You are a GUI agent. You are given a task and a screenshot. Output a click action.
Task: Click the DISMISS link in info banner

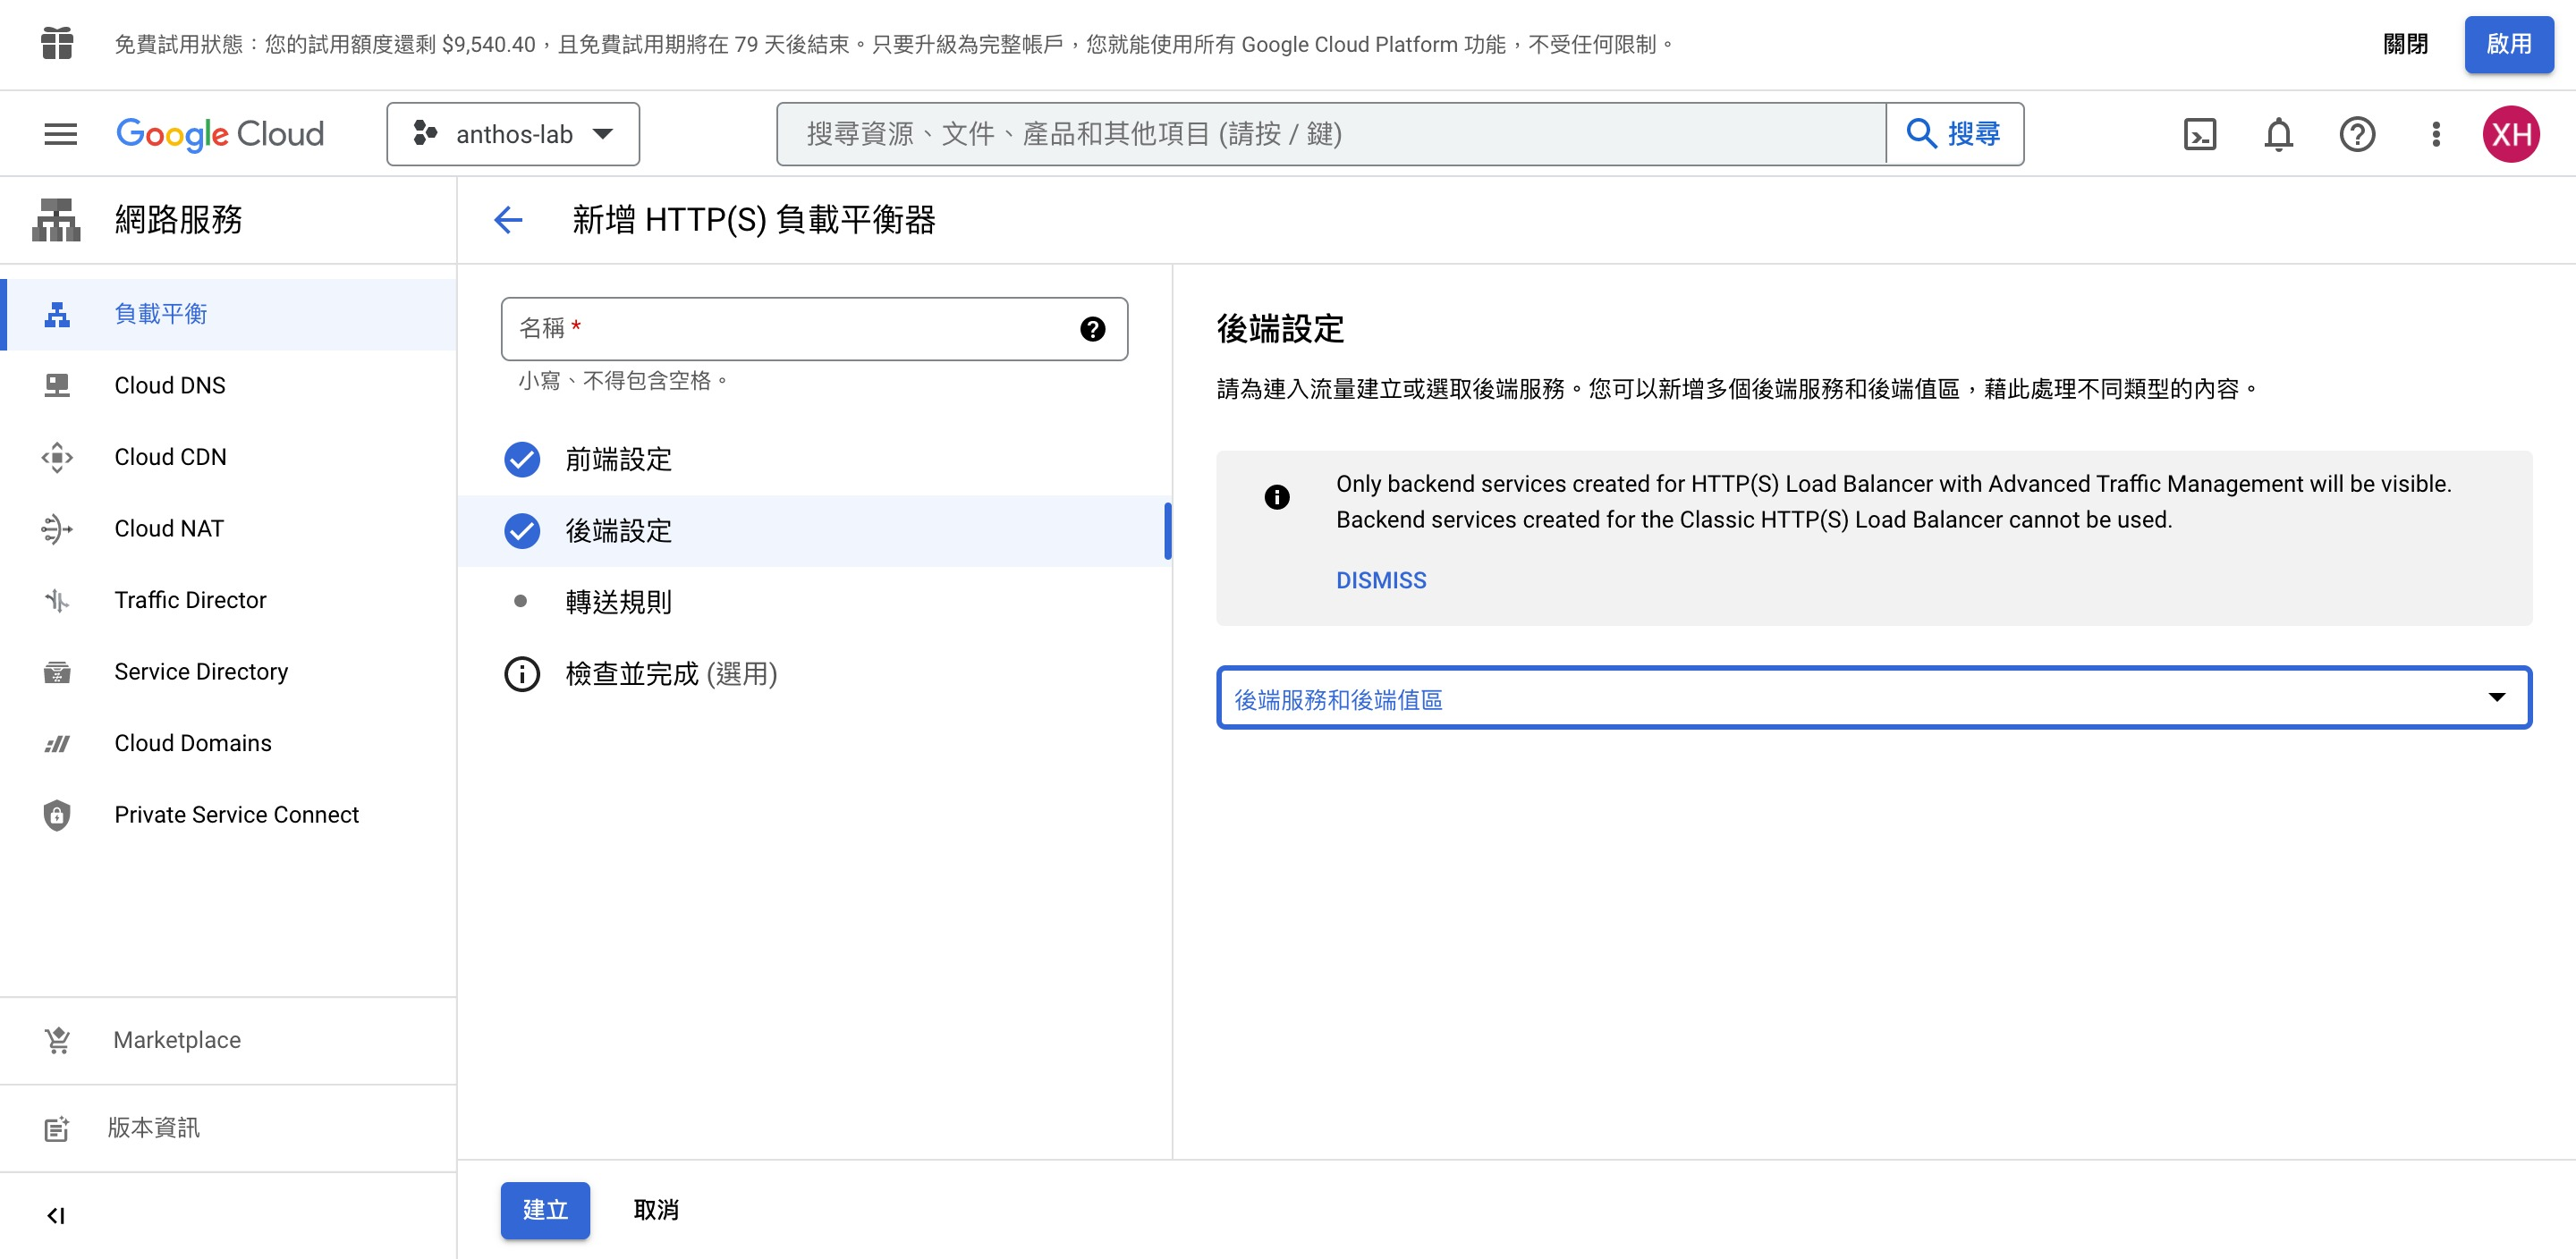pyautogui.click(x=1381, y=580)
